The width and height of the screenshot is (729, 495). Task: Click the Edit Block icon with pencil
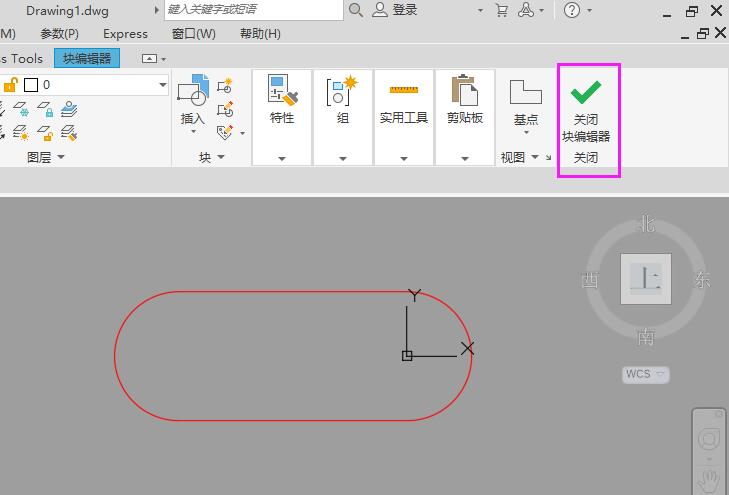[225, 109]
